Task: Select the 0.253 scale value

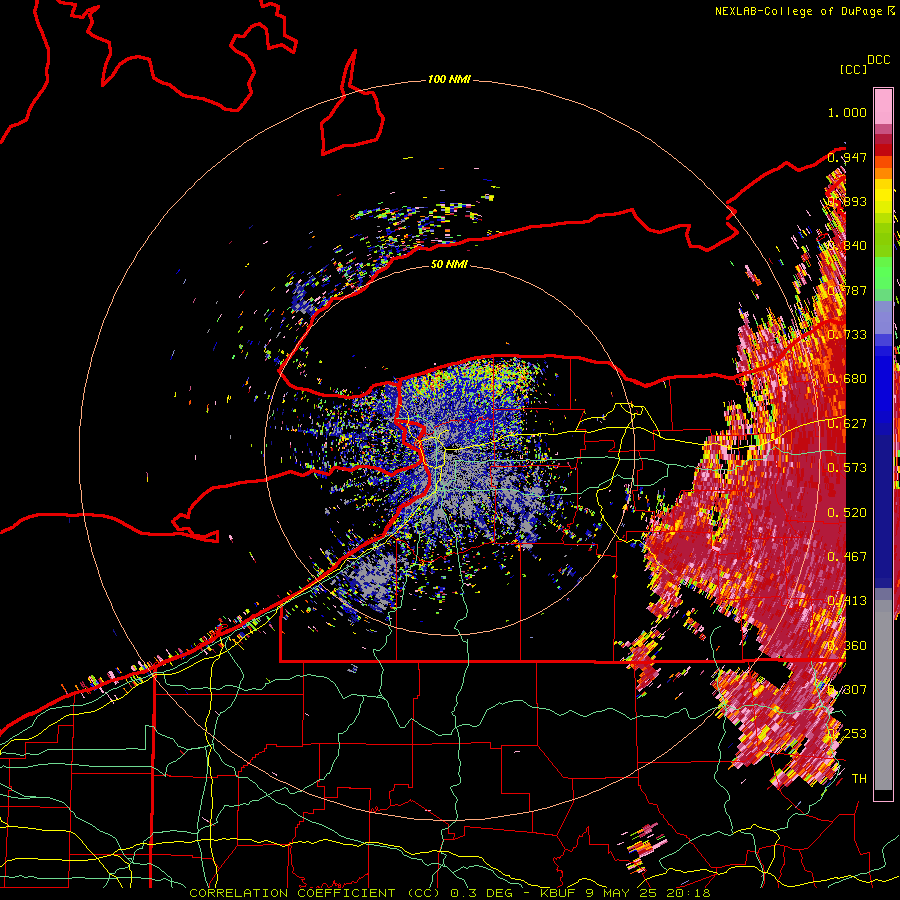Action: [x=847, y=734]
